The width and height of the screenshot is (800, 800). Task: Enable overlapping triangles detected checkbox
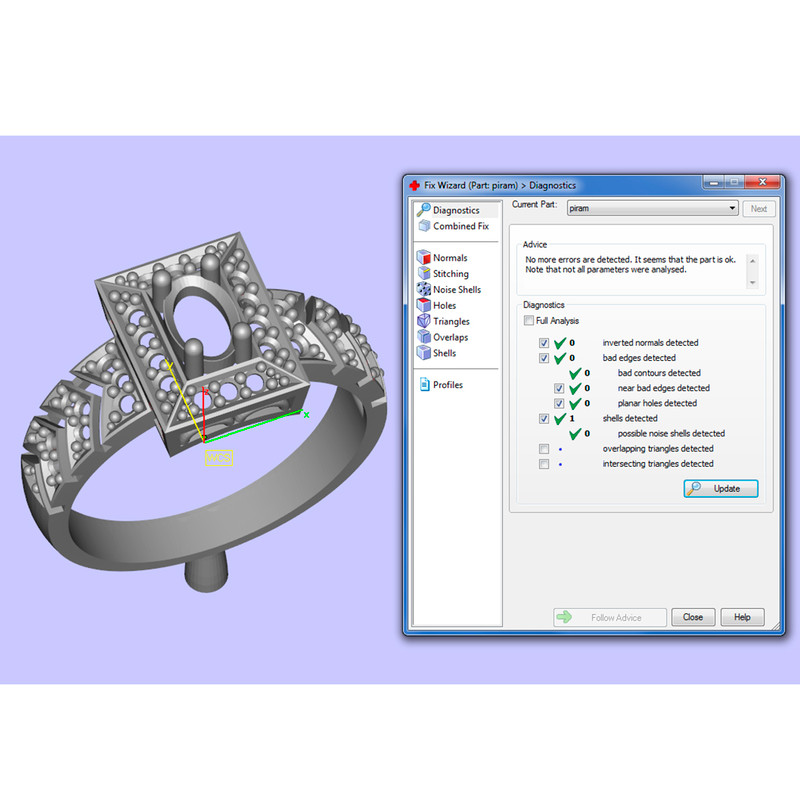(x=544, y=449)
